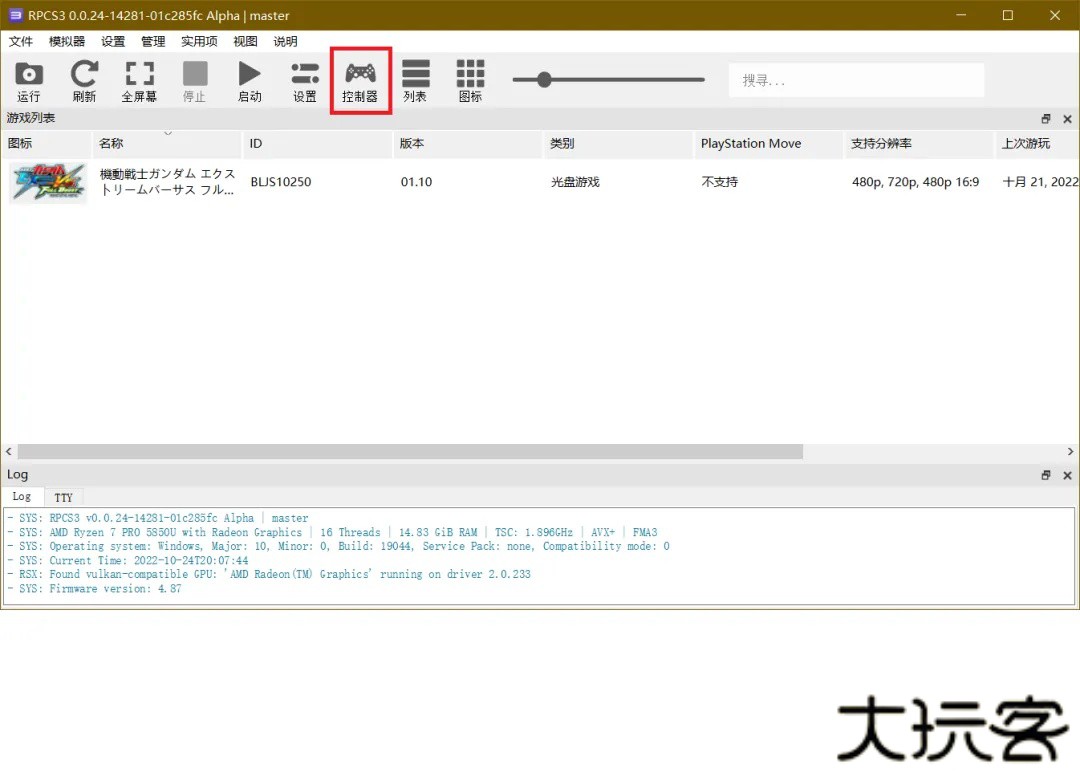Viewport: 1080px width, 781px height.
Task: Switch to the TTY tab
Action: 63,497
